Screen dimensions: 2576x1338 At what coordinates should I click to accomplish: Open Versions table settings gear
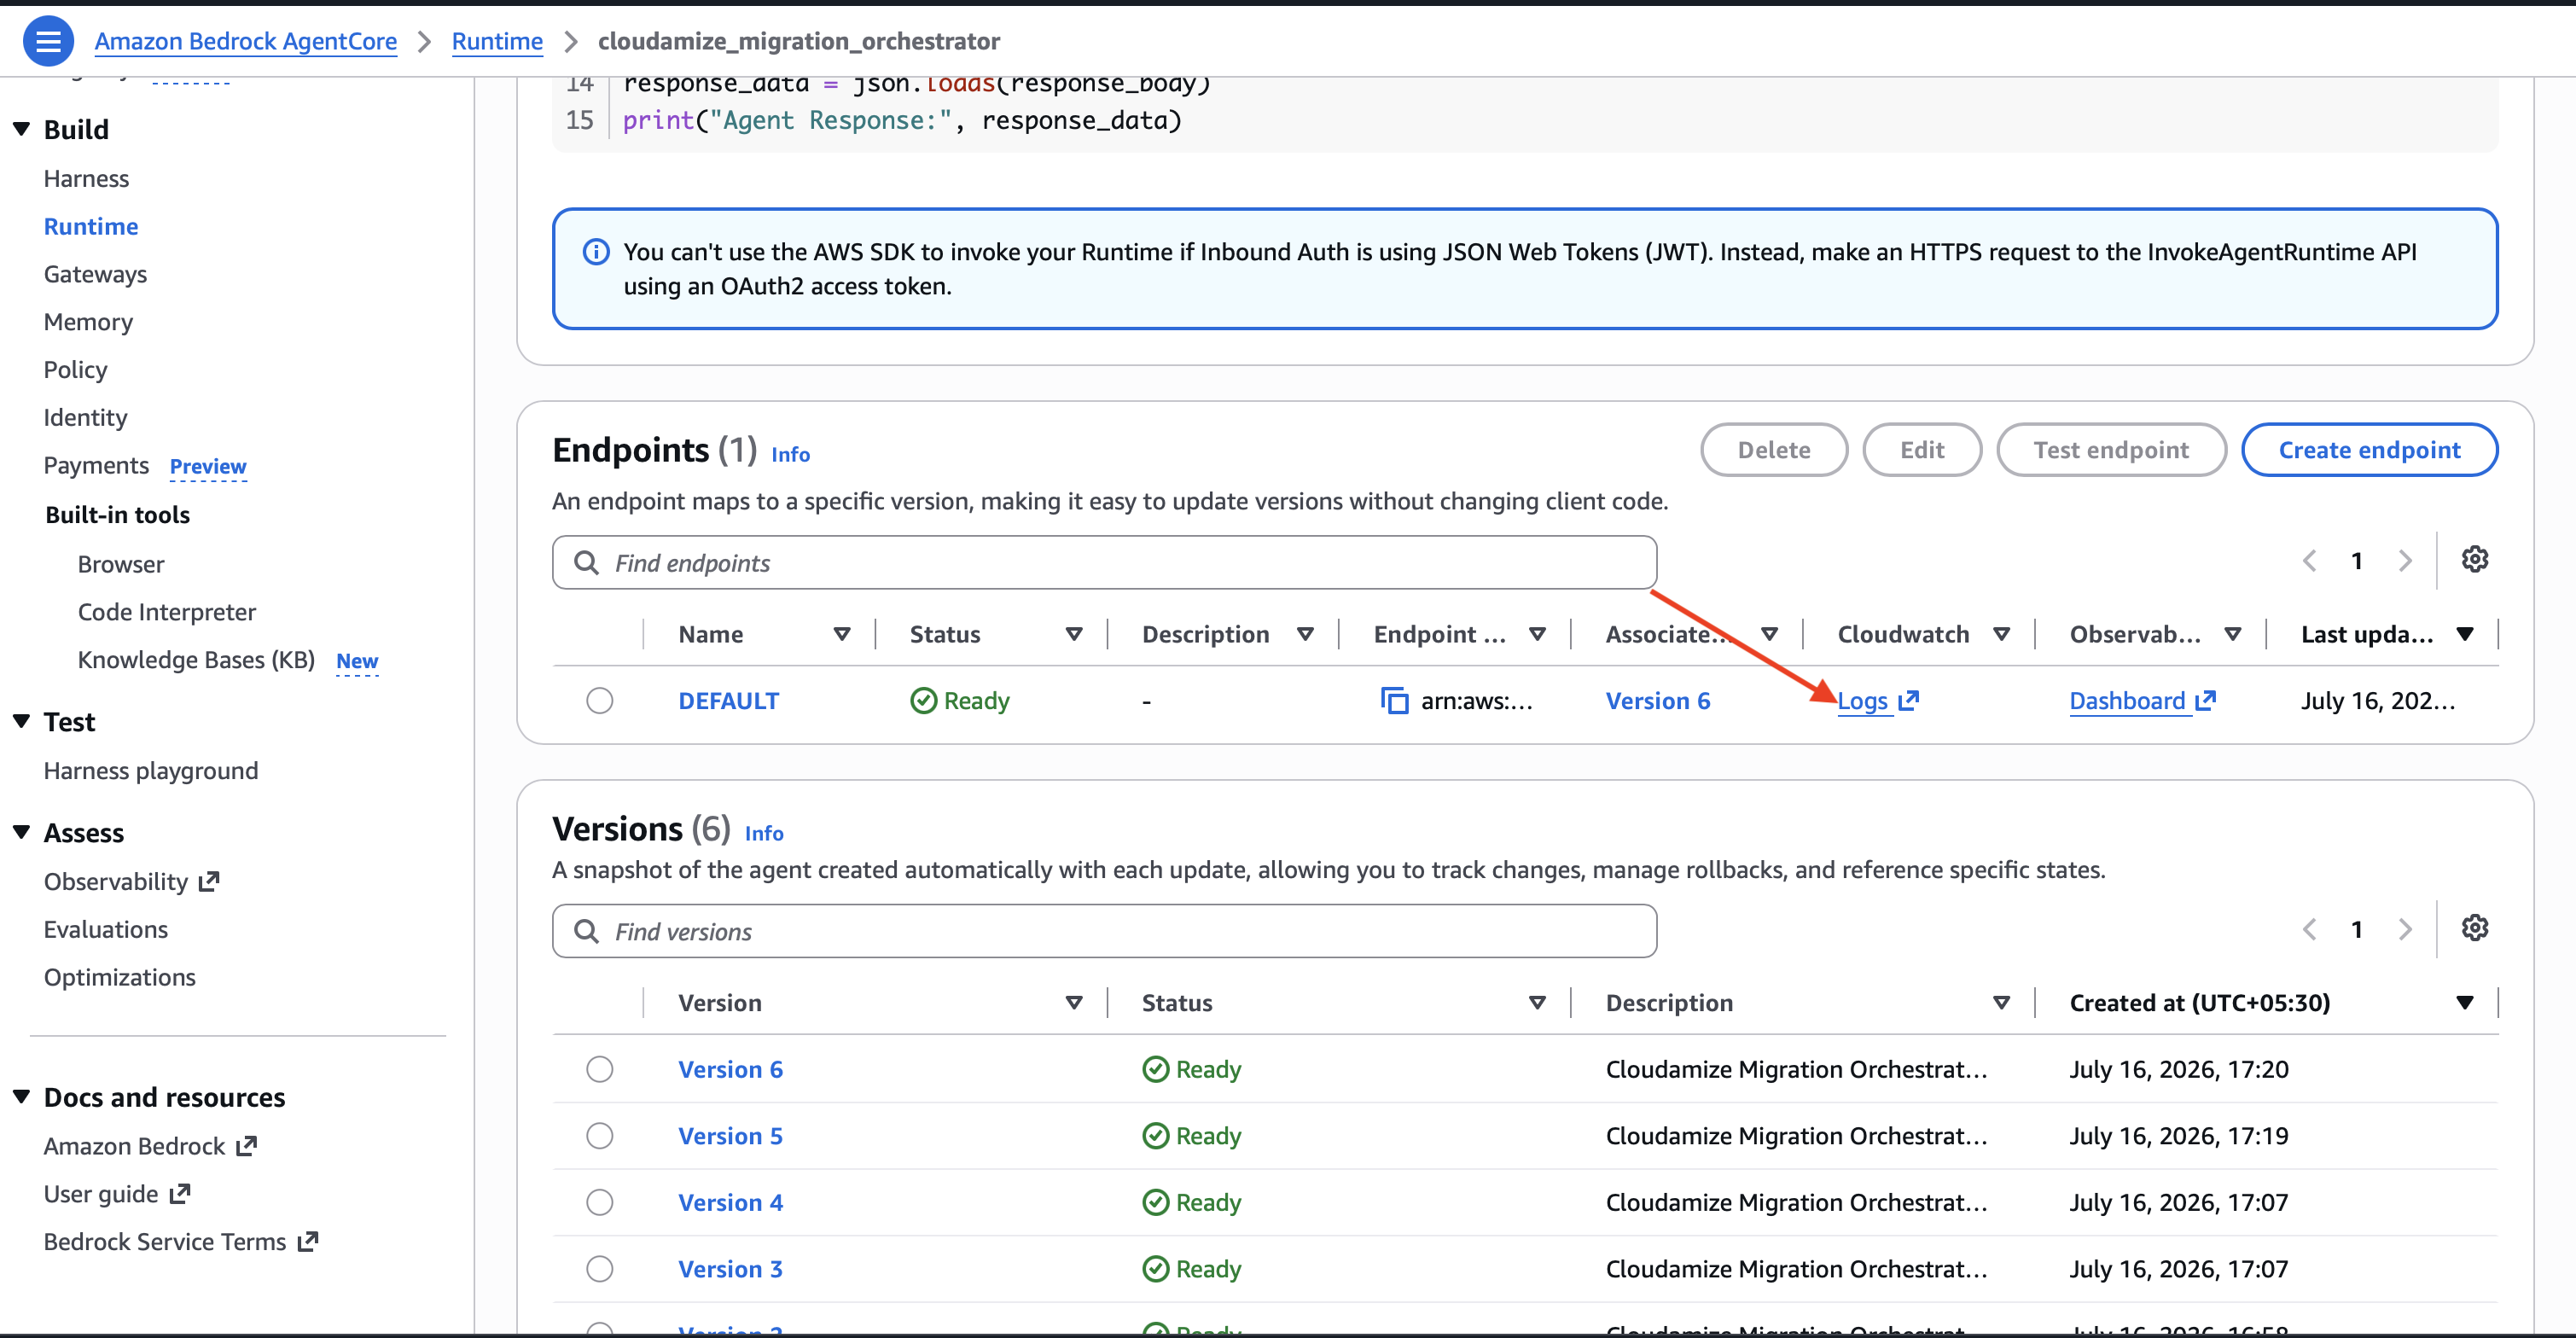click(2474, 929)
